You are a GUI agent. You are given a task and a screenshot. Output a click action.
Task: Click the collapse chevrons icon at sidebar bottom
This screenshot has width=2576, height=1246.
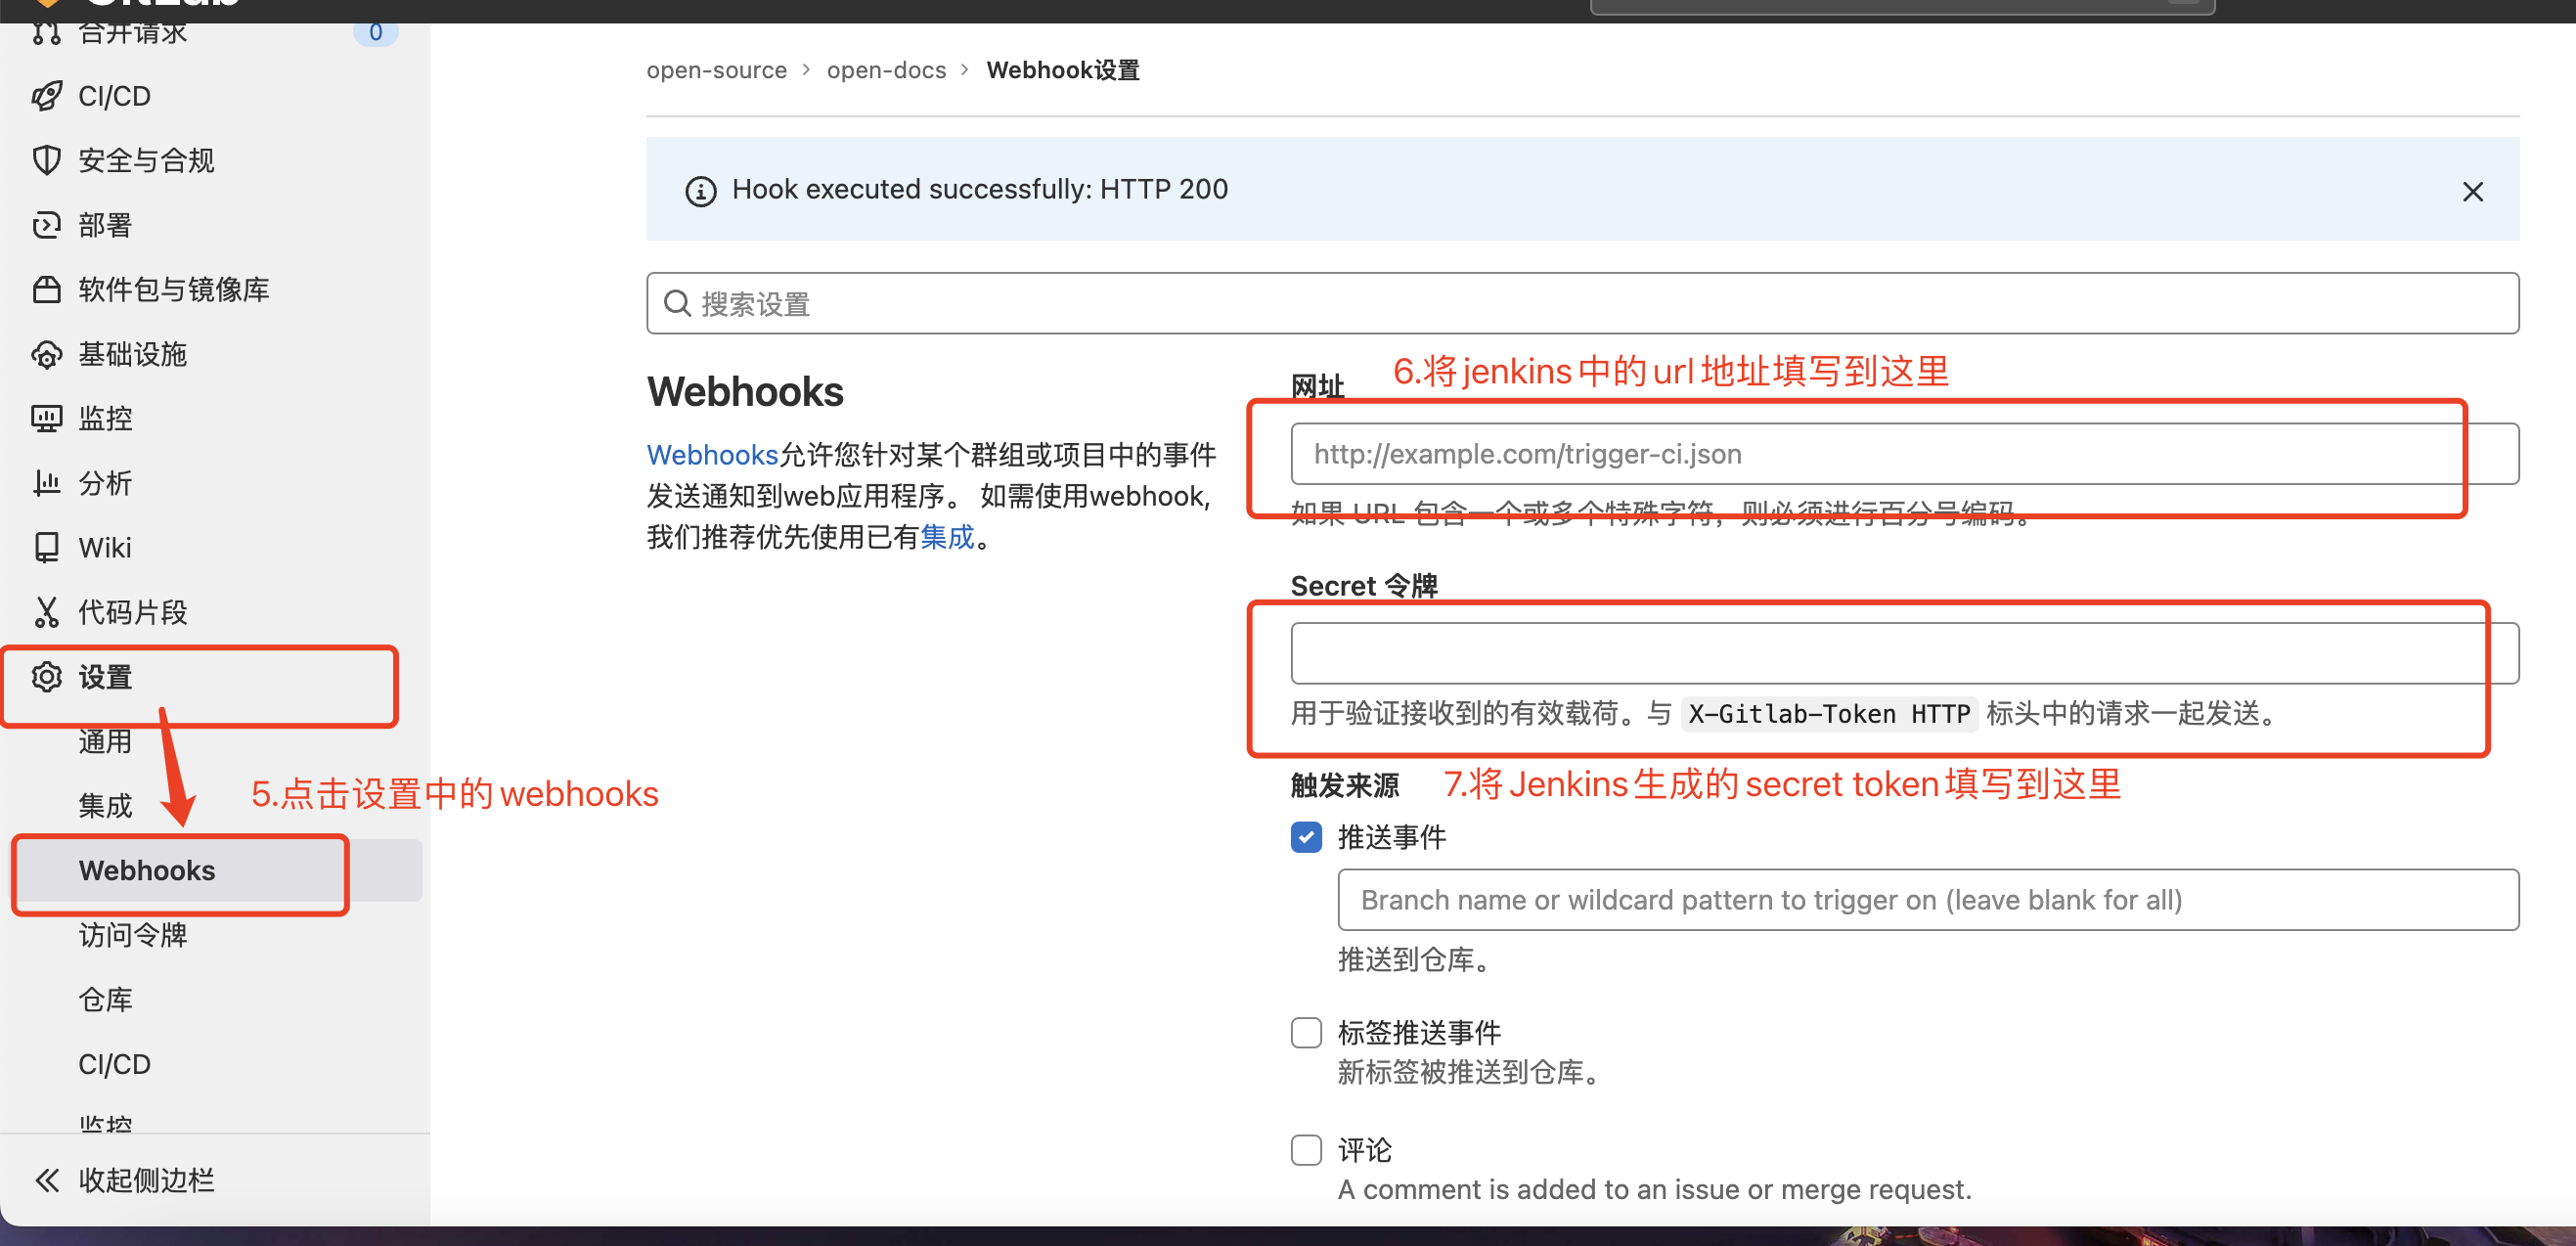pyautogui.click(x=46, y=1180)
